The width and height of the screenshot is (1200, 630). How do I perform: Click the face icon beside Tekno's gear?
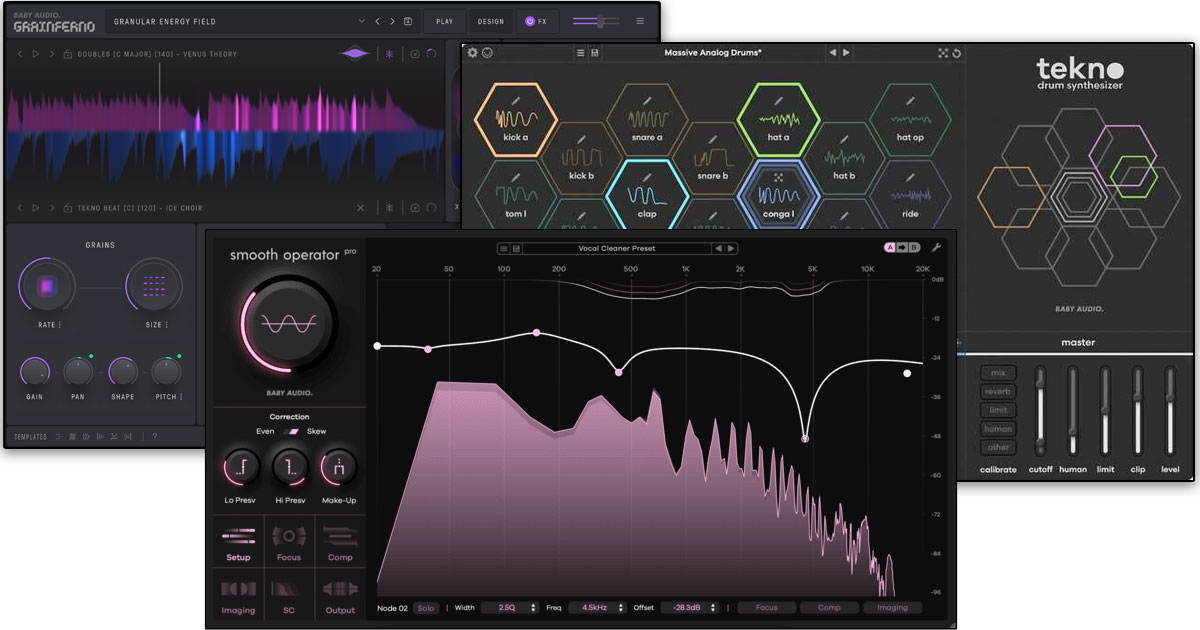(x=488, y=53)
